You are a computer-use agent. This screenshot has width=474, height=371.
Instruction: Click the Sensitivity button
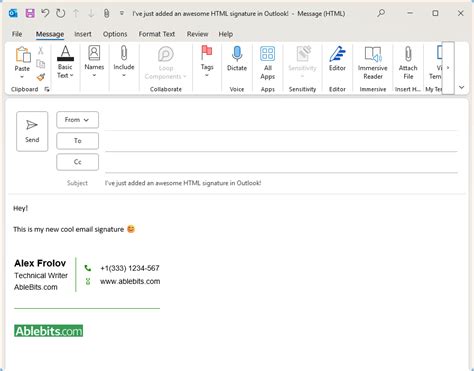click(x=302, y=63)
